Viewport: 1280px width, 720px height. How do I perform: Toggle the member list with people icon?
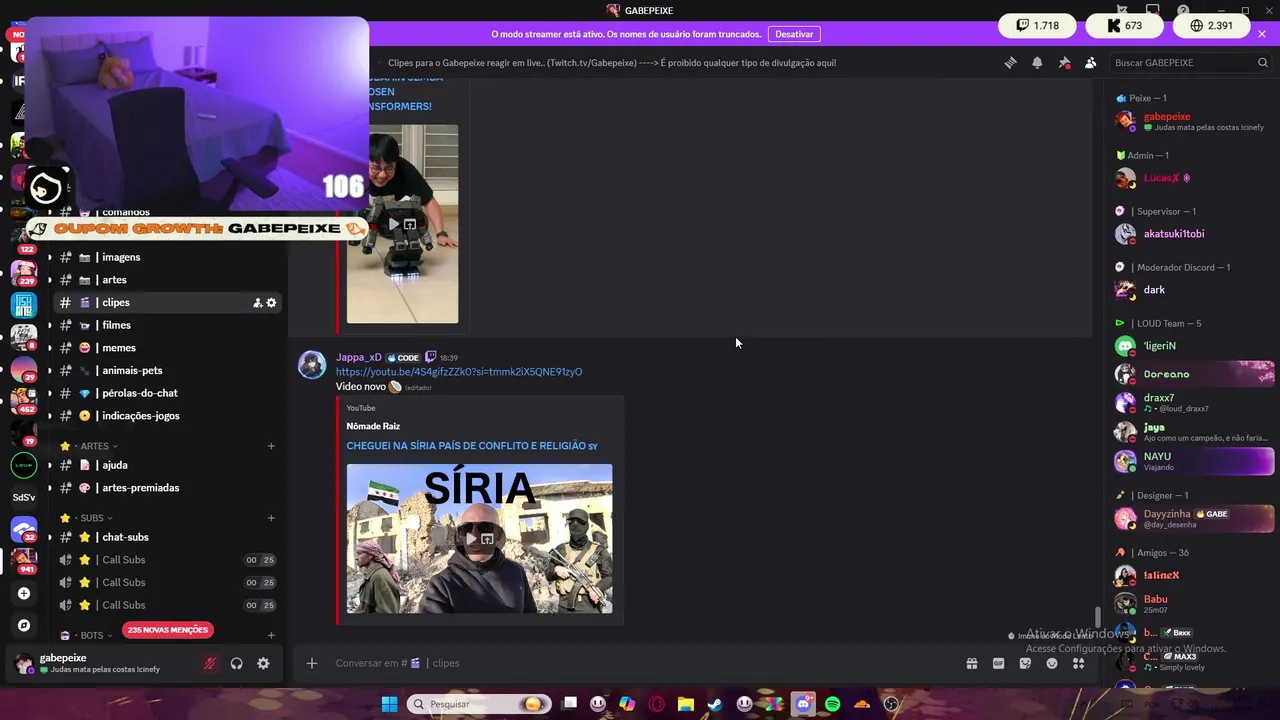tap(1091, 62)
